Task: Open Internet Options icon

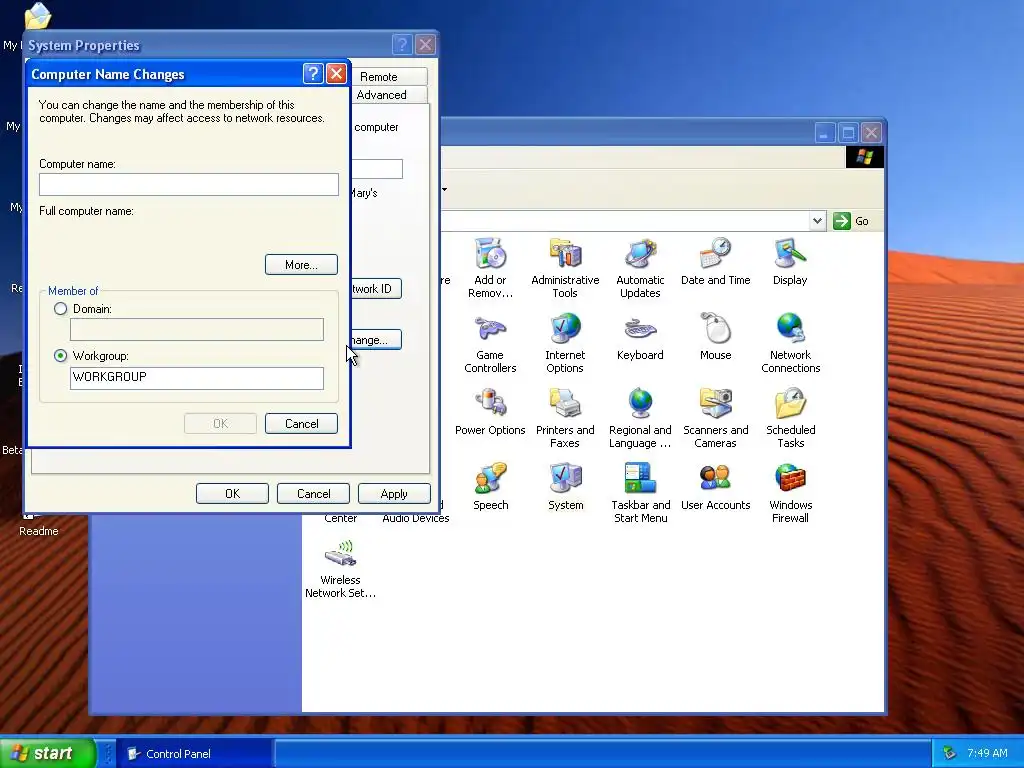Action: (565, 343)
